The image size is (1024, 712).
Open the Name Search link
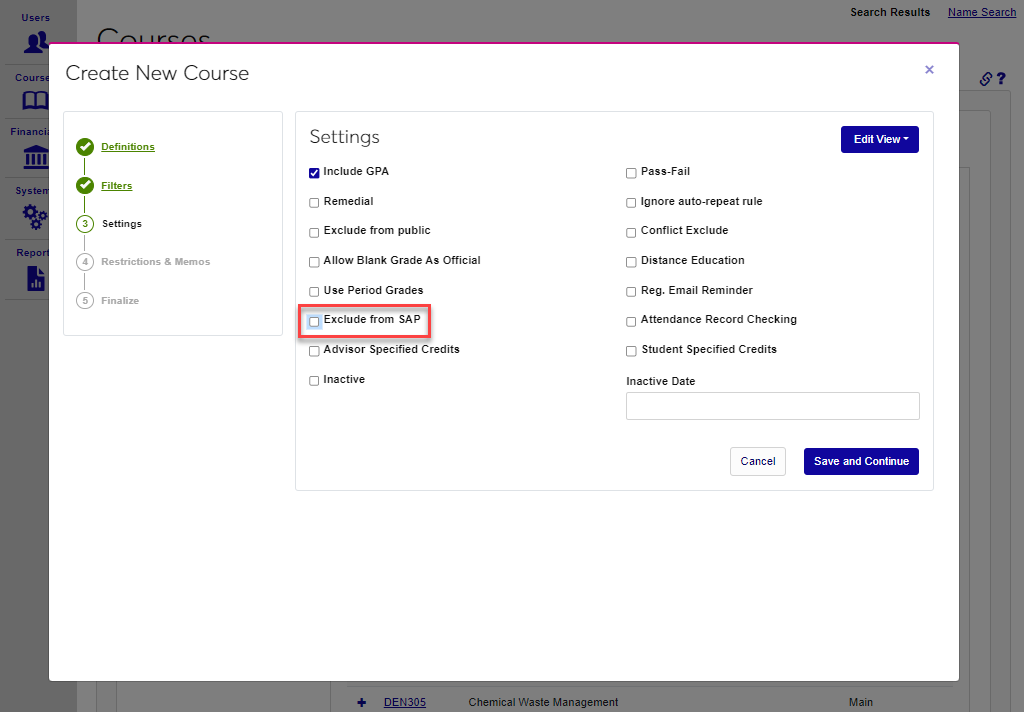coord(981,12)
